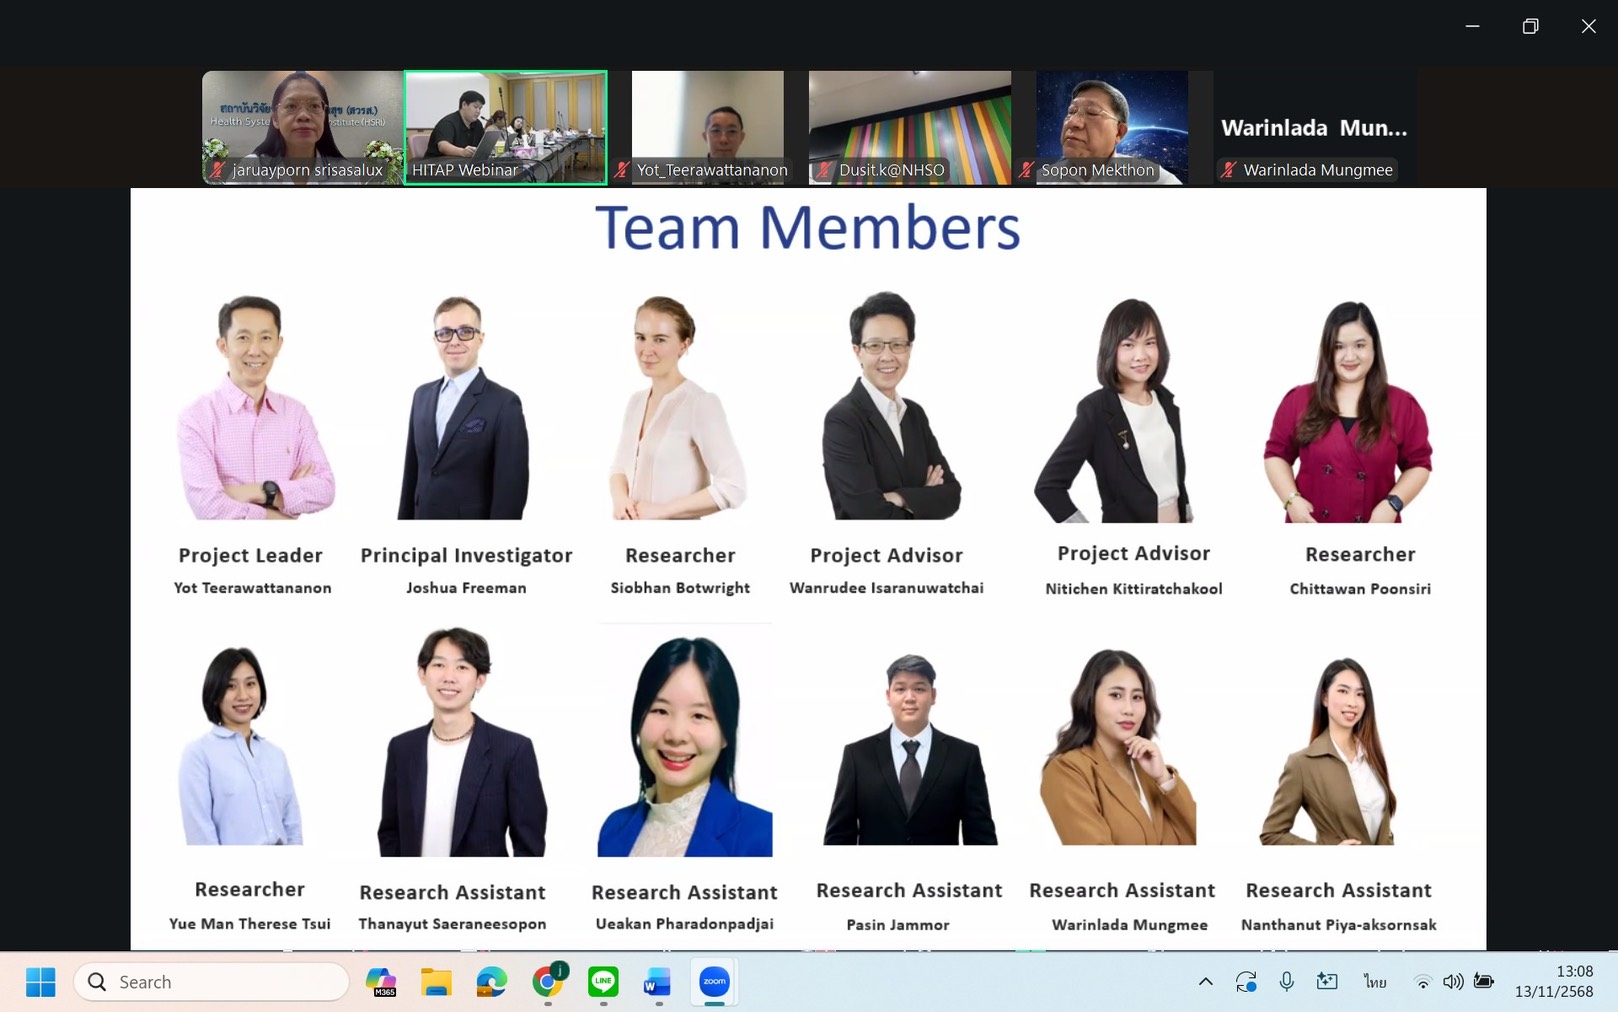Launch LINE app in taskbar
The height and width of the screenshot is (1012, 1618).
[603, 982]
